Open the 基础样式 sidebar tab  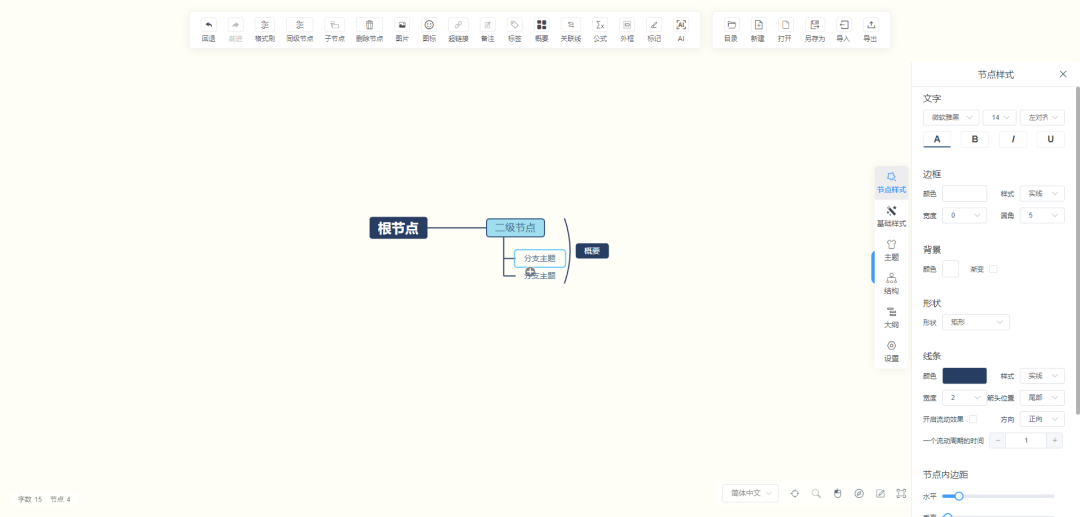pyautogui.click(x=891, y=216)
